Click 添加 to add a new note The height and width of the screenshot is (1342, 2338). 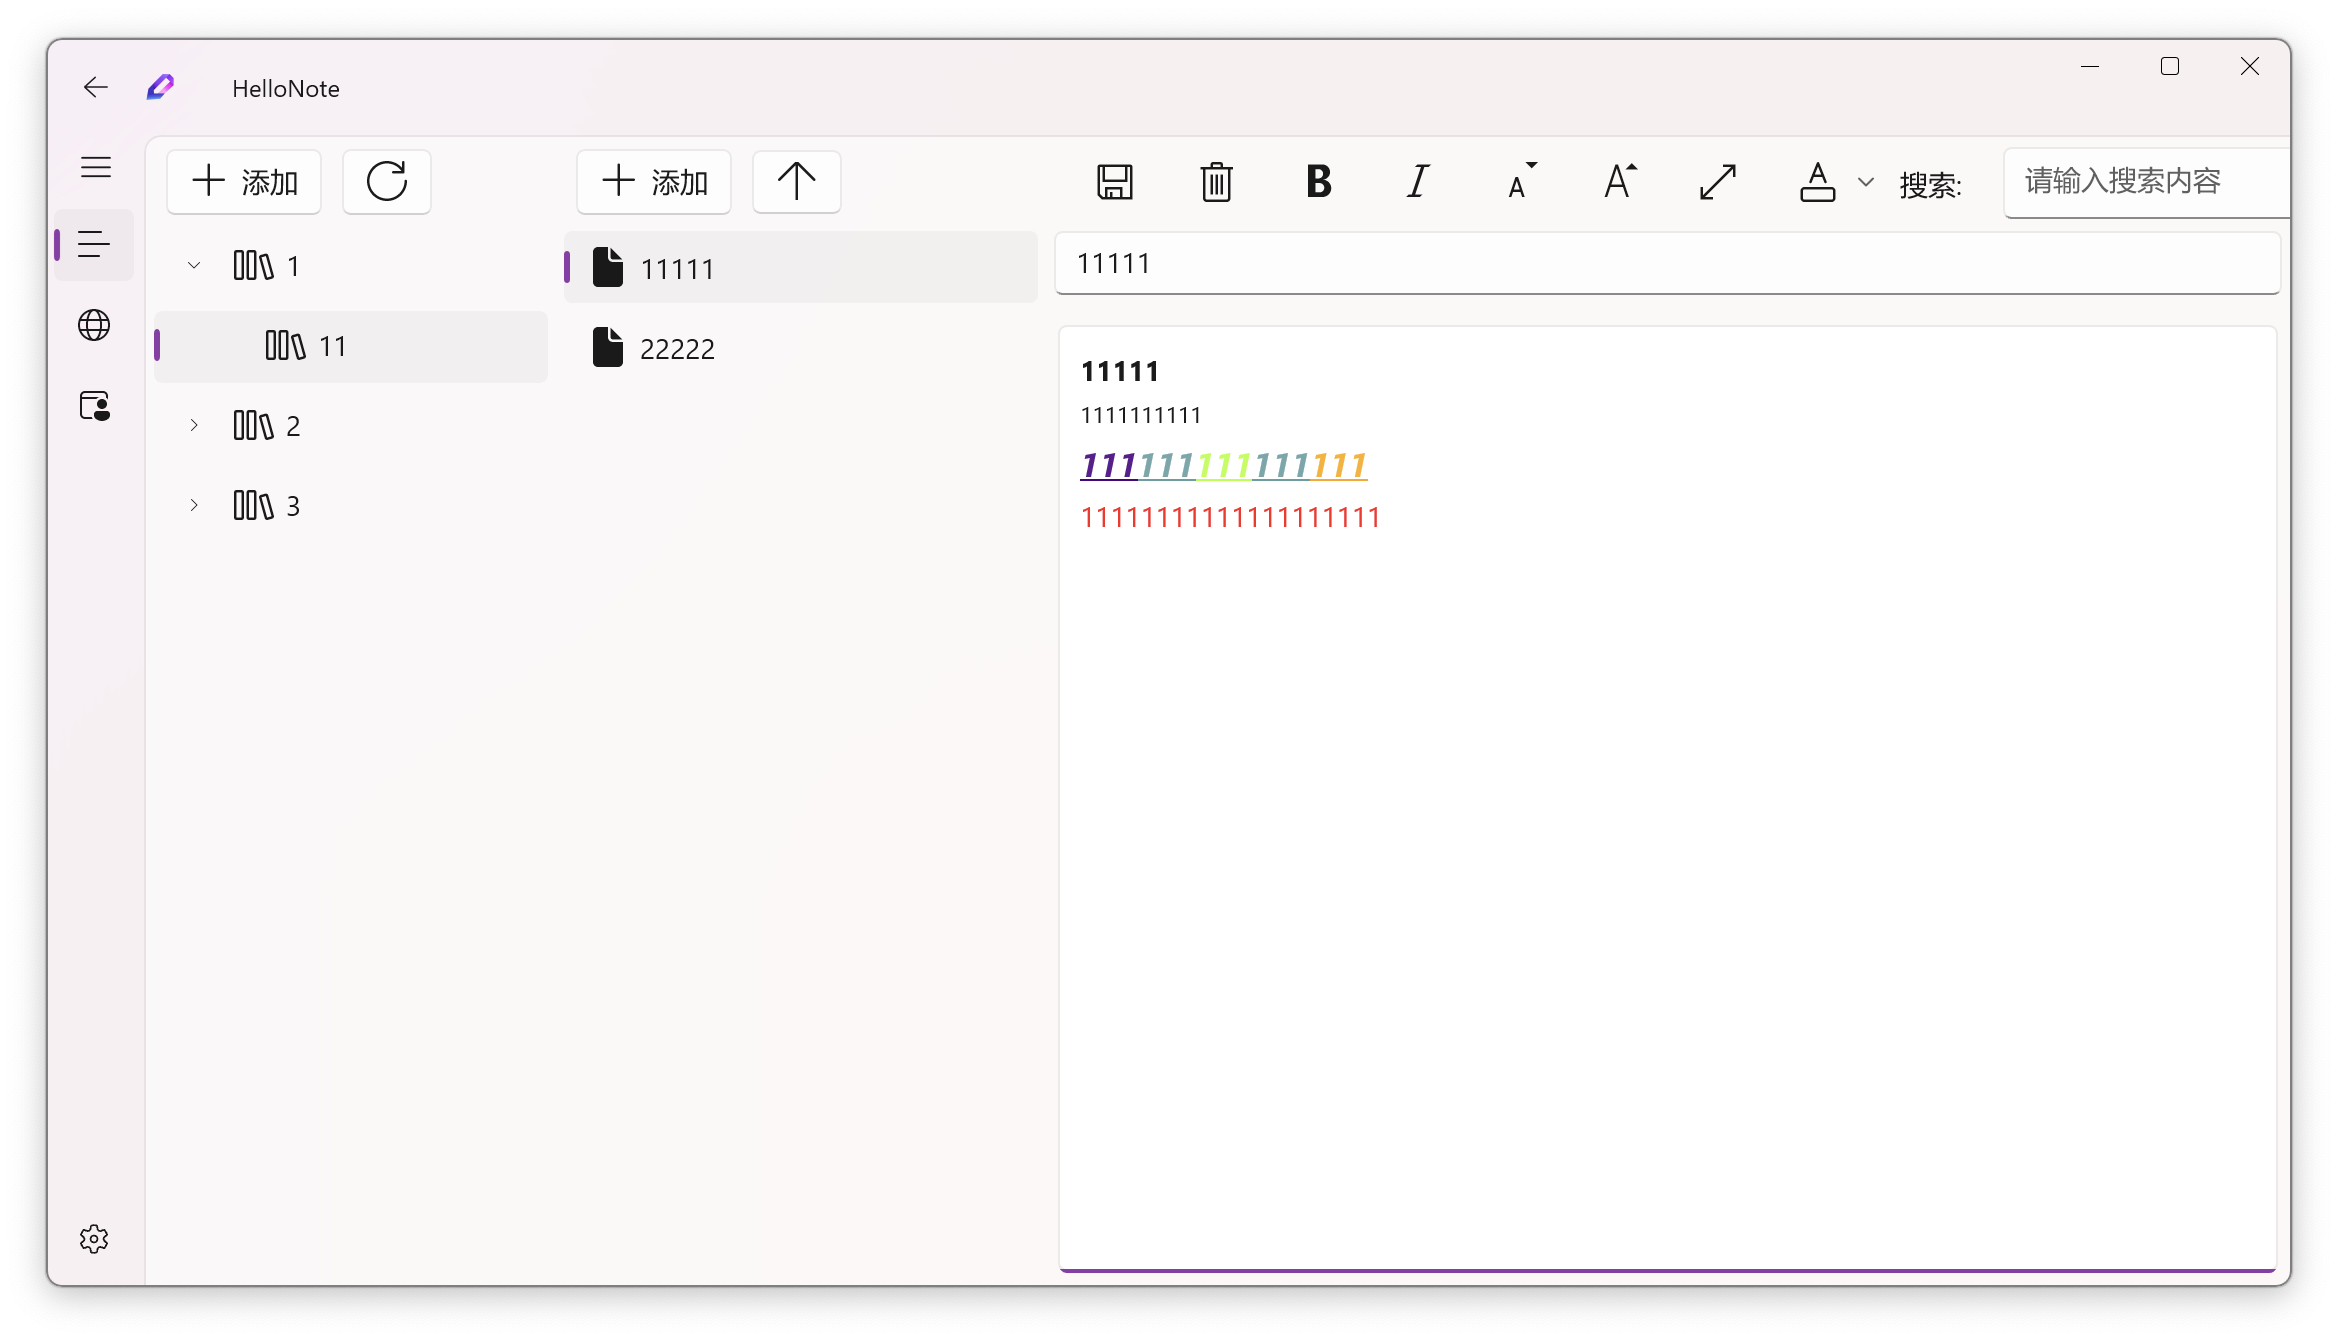653,181
